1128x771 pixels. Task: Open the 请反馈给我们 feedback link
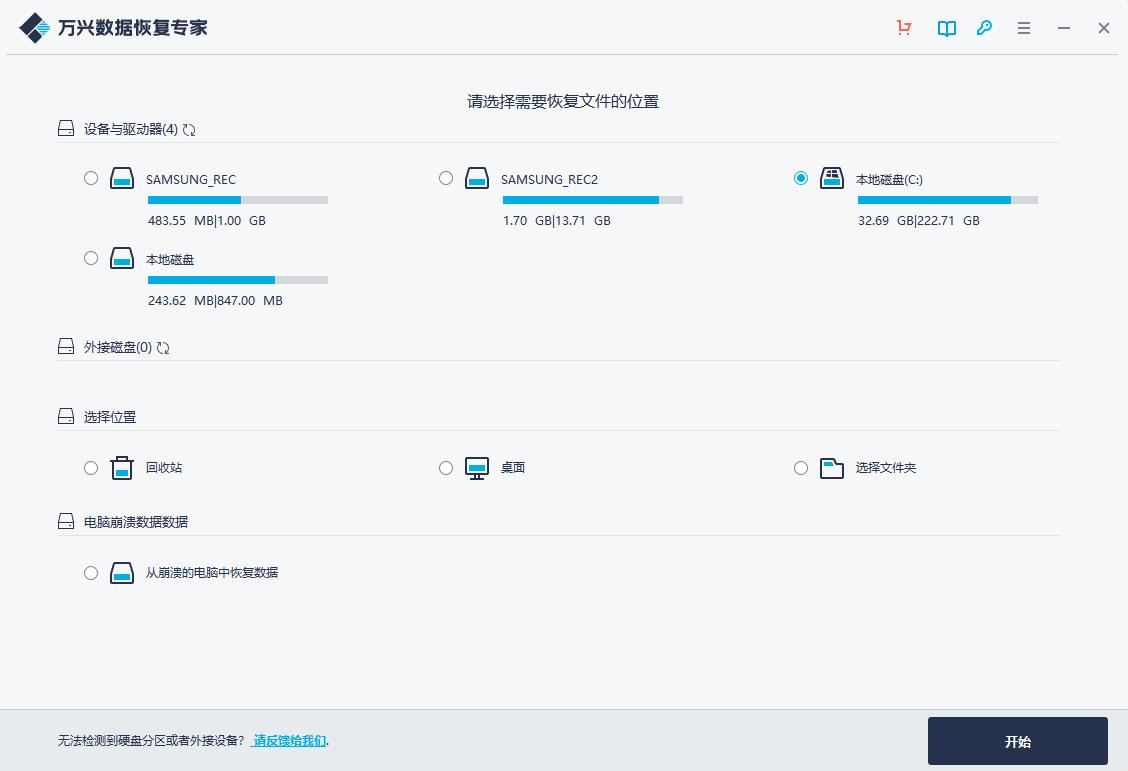pos(288,740)
